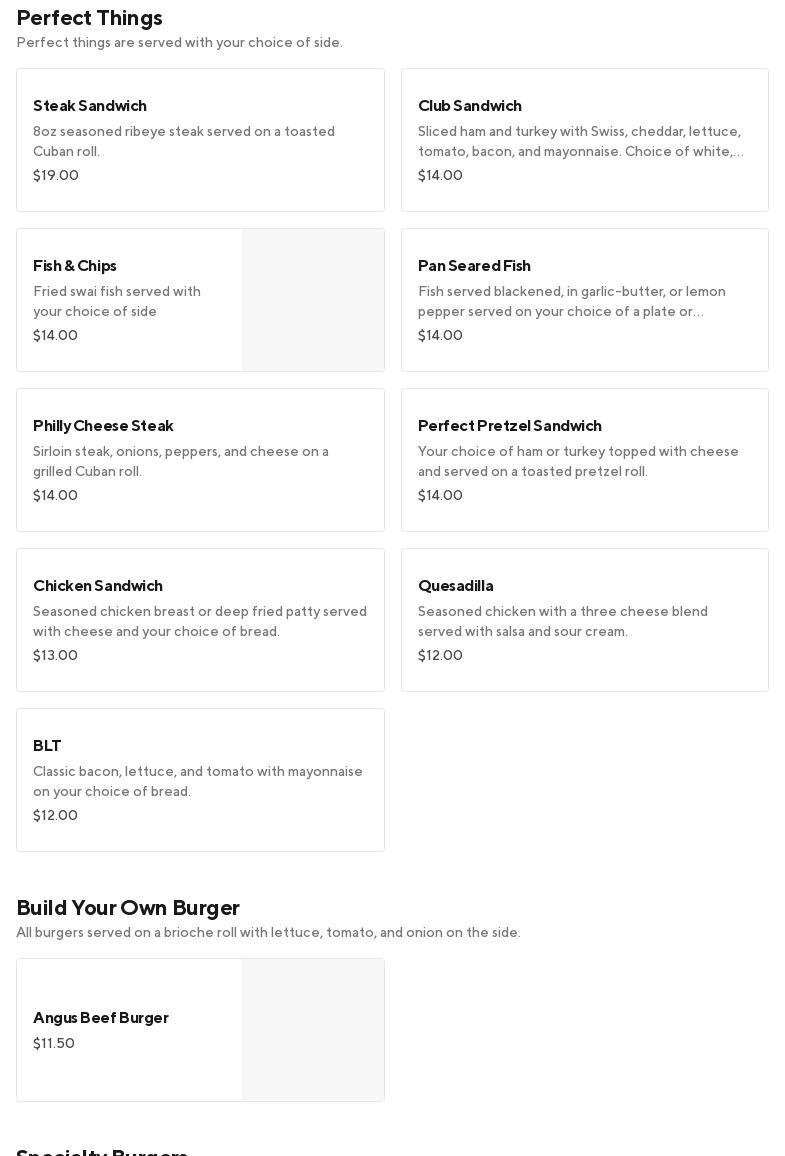The width and height of the screenshot is (785, 1156).
Task: Click the Angus Beef Burger $11.50 price
Action: [x=54, y=1043]
